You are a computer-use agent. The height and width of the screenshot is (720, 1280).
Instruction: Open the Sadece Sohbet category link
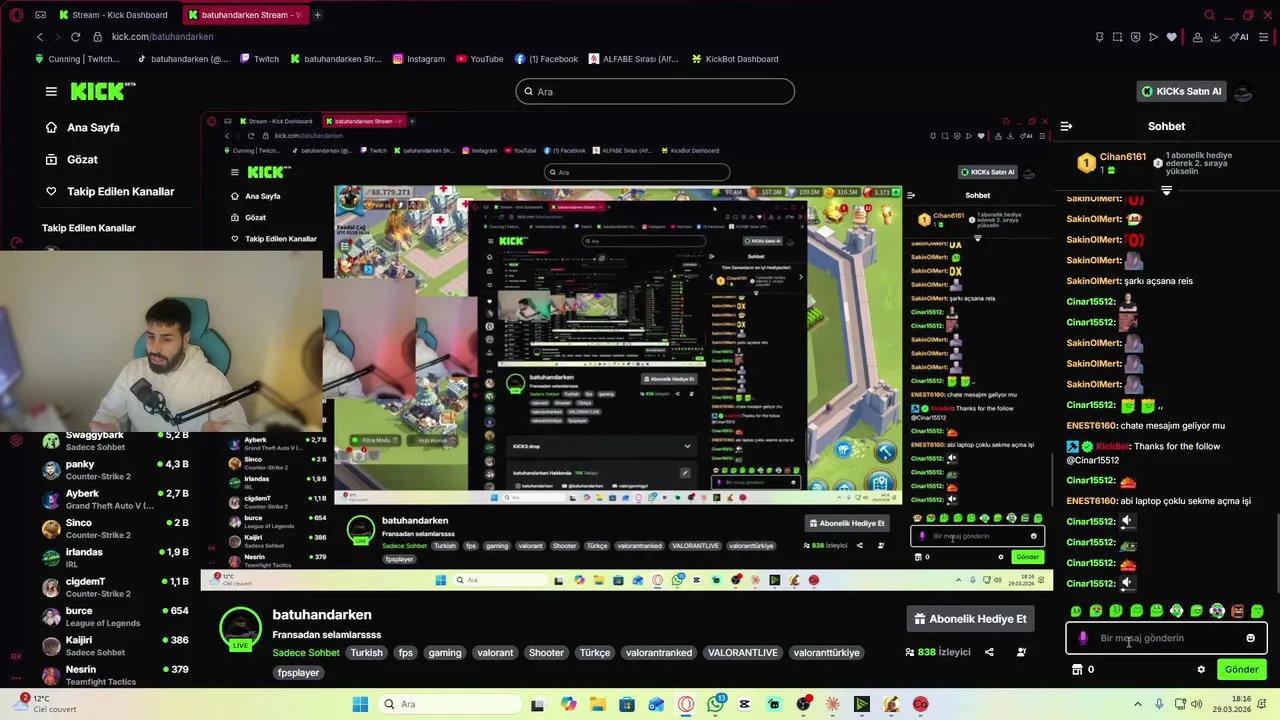306,653
